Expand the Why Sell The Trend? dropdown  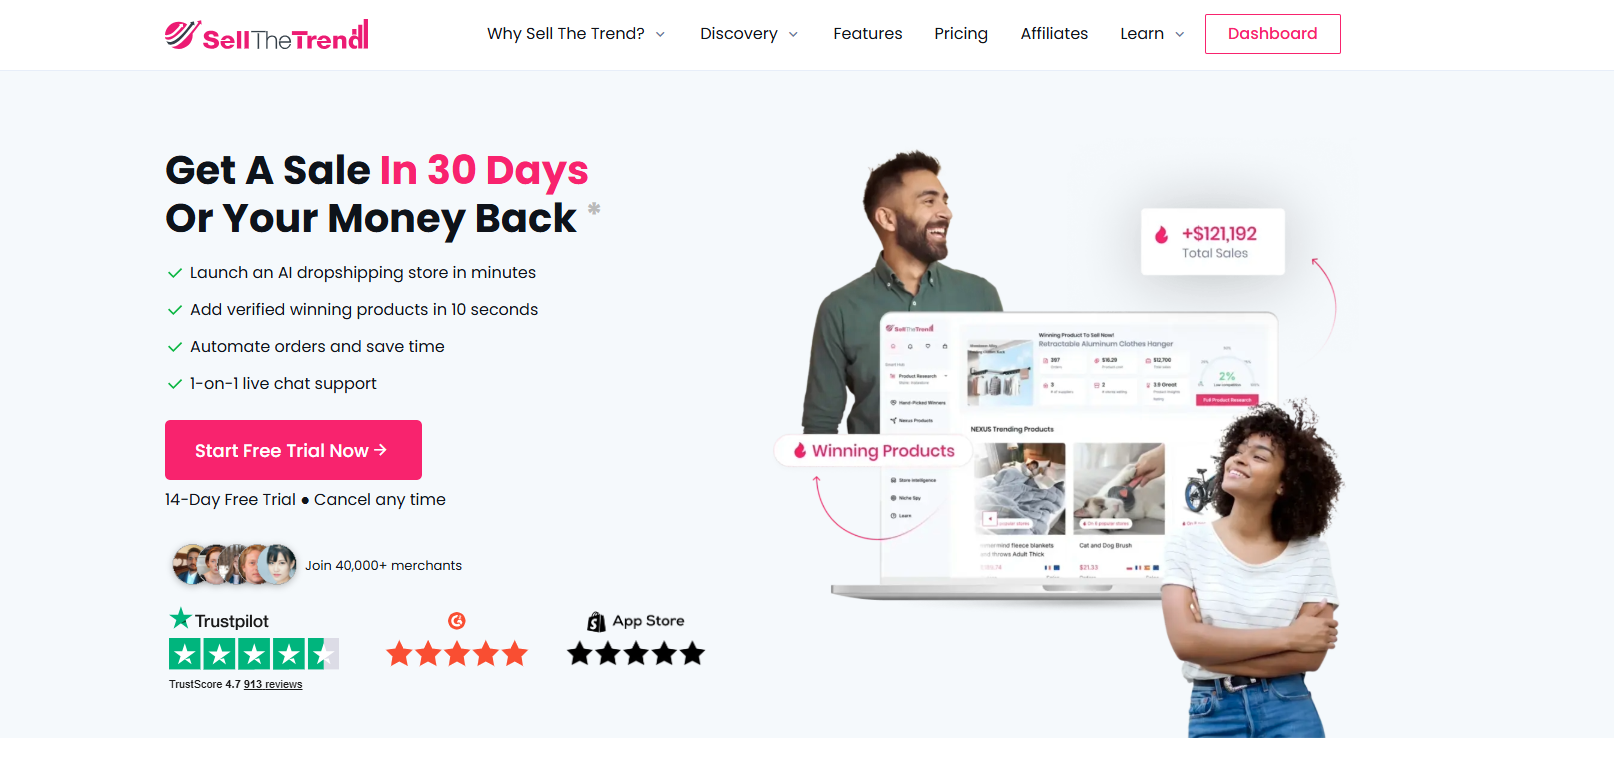click(576, 34)
